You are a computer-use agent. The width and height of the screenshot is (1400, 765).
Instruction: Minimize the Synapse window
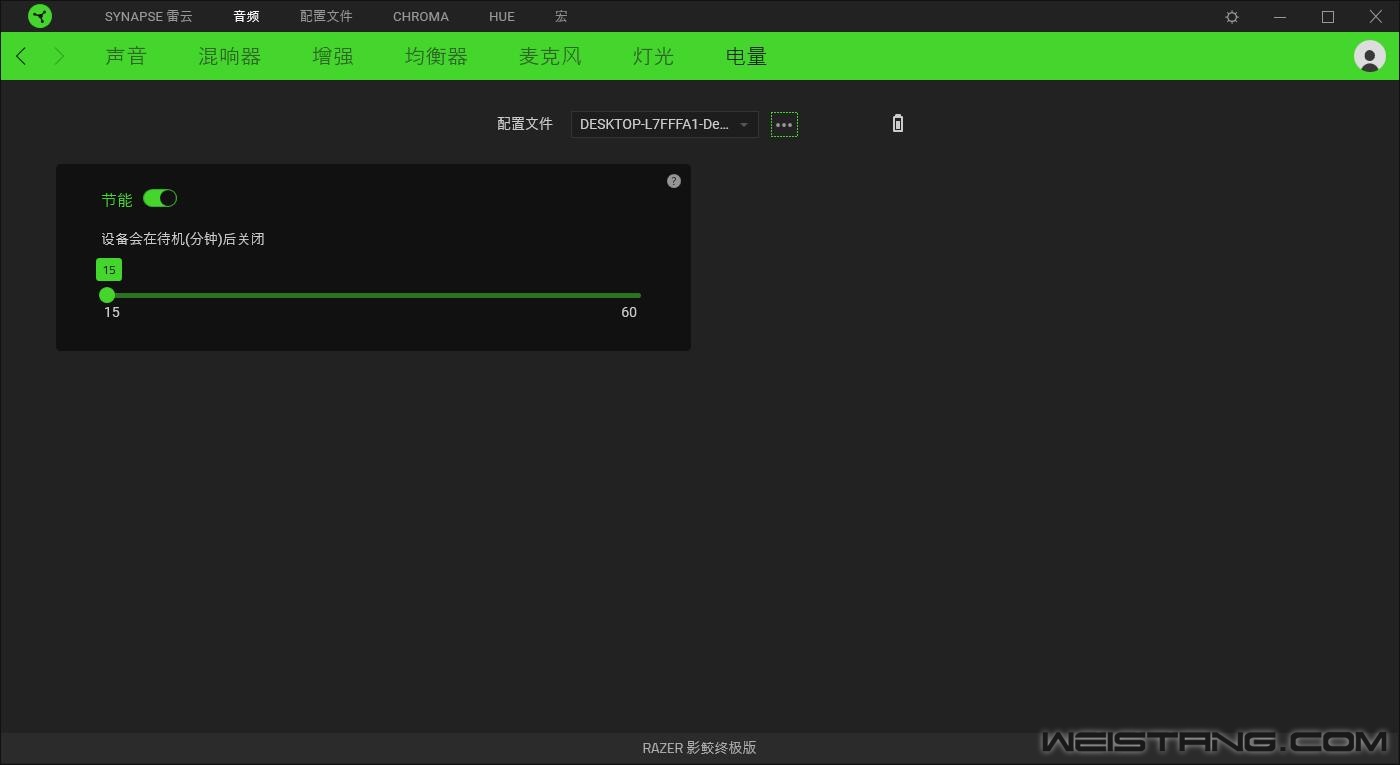coord(1280,17)
